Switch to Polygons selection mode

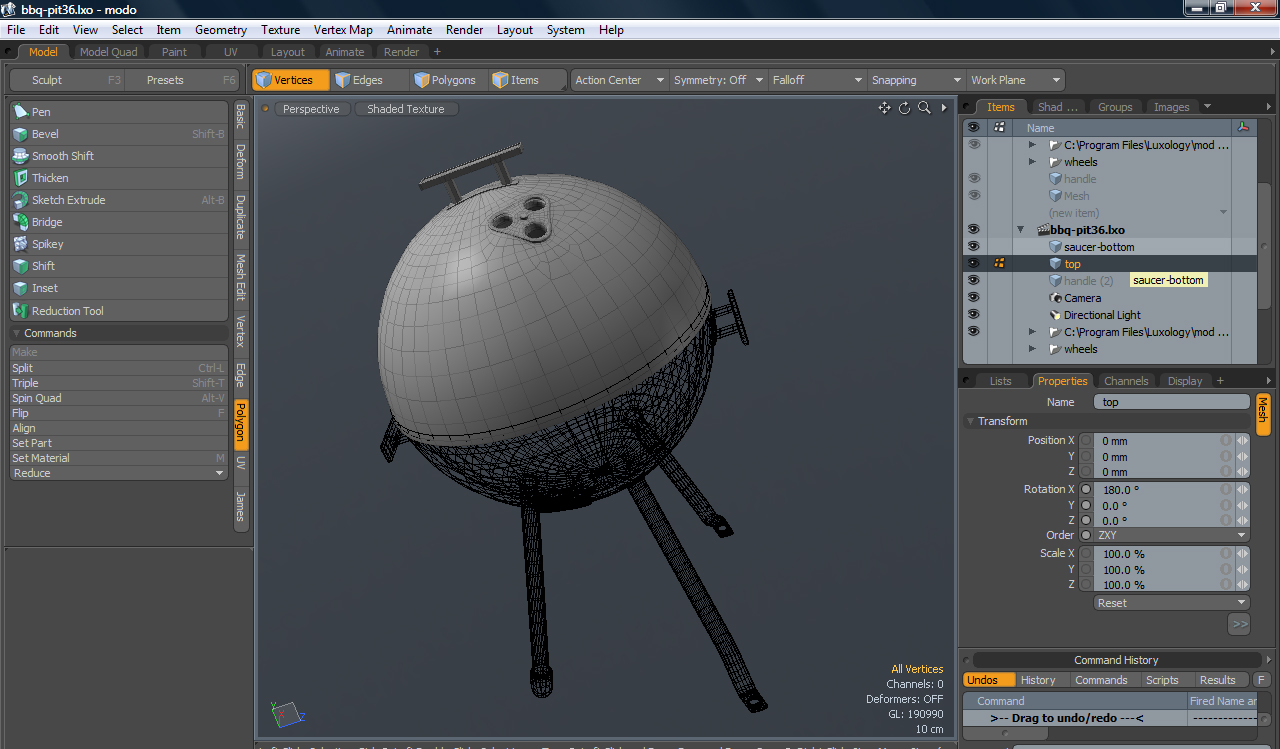pyautogui.click(x=449, y=80)
